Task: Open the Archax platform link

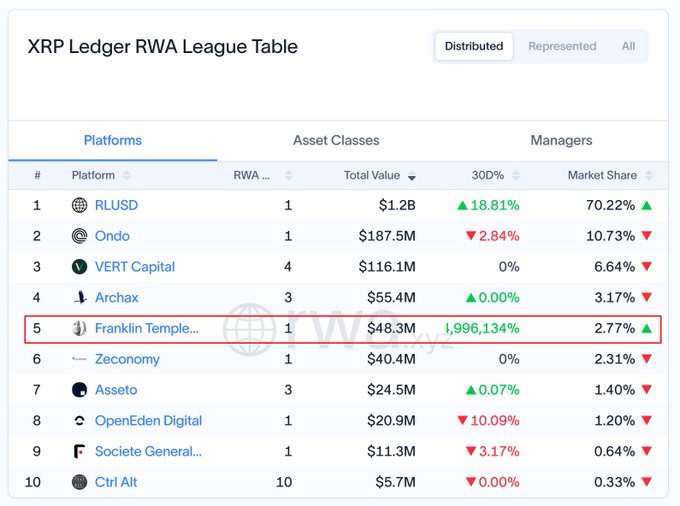Action: (117, 297)
